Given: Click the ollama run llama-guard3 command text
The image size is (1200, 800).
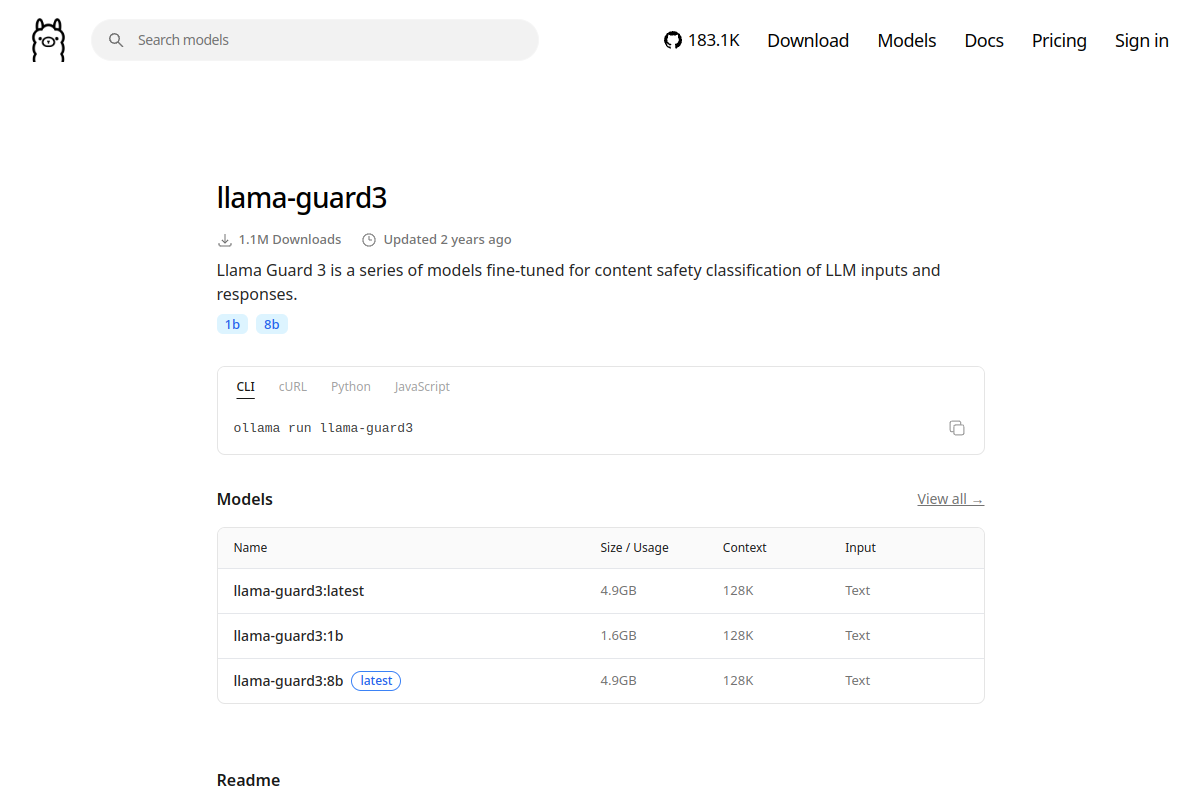Looking at the screenshot, I should [323, 428].
